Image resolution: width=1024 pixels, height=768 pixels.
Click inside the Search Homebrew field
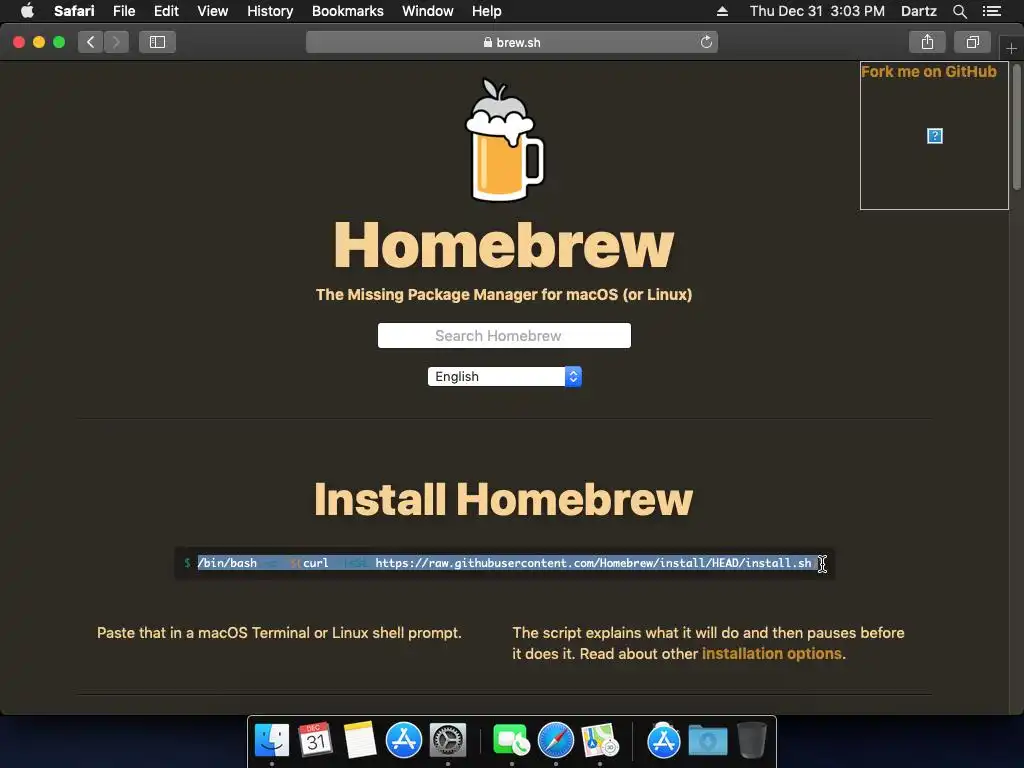pyautogui.click(x=504, y=336)
